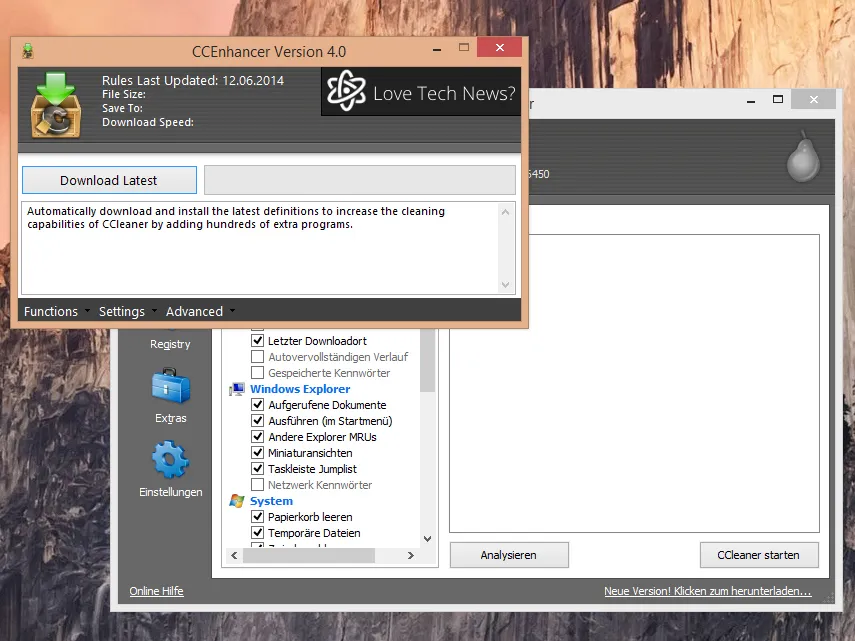Click the Piriform pear logo in CCleaner

click(803, 156)
